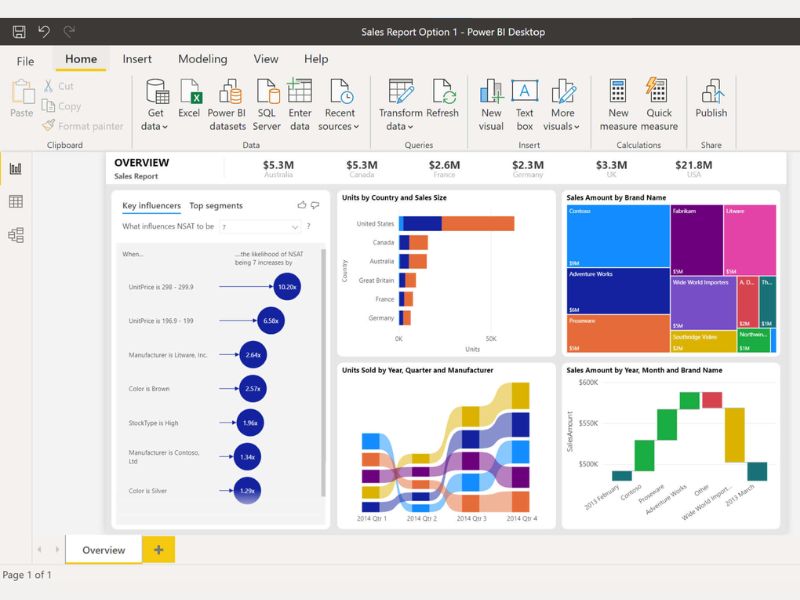Select the Report view icon

[15, 169]
